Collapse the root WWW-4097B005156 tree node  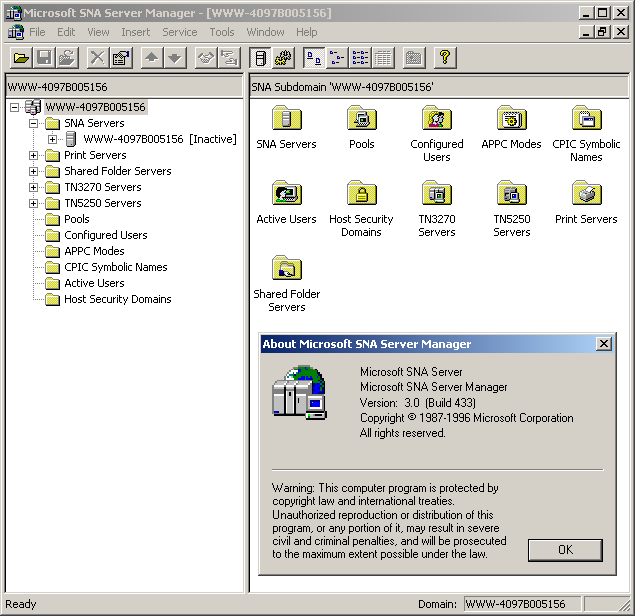coord(15,107)
